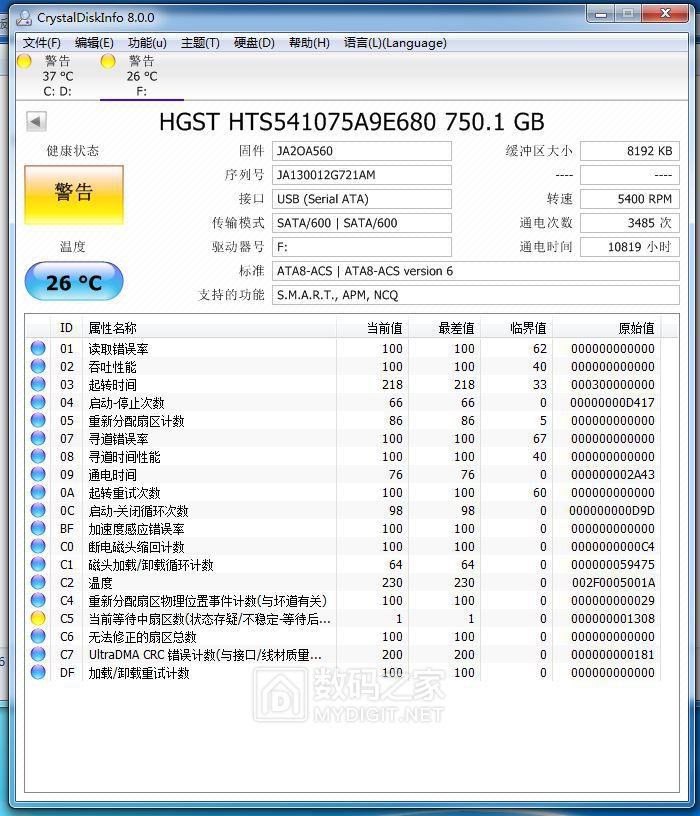
Task: Click the ID column header
Action: (x=66, y=328)
